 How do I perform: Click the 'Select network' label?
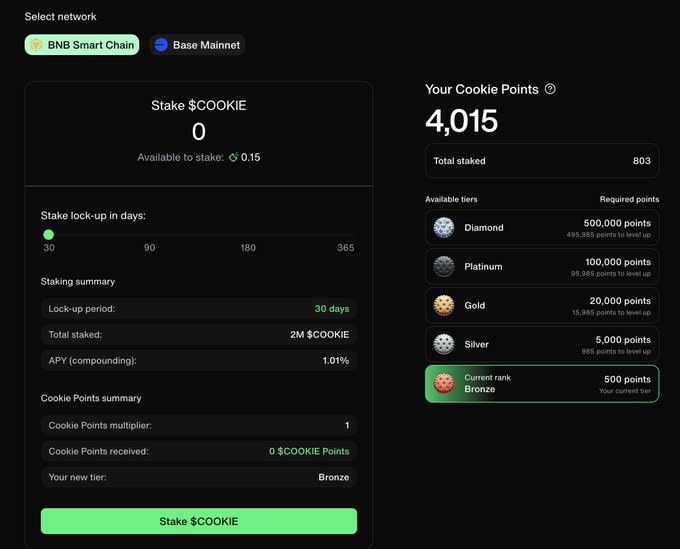tap(60, 16)
